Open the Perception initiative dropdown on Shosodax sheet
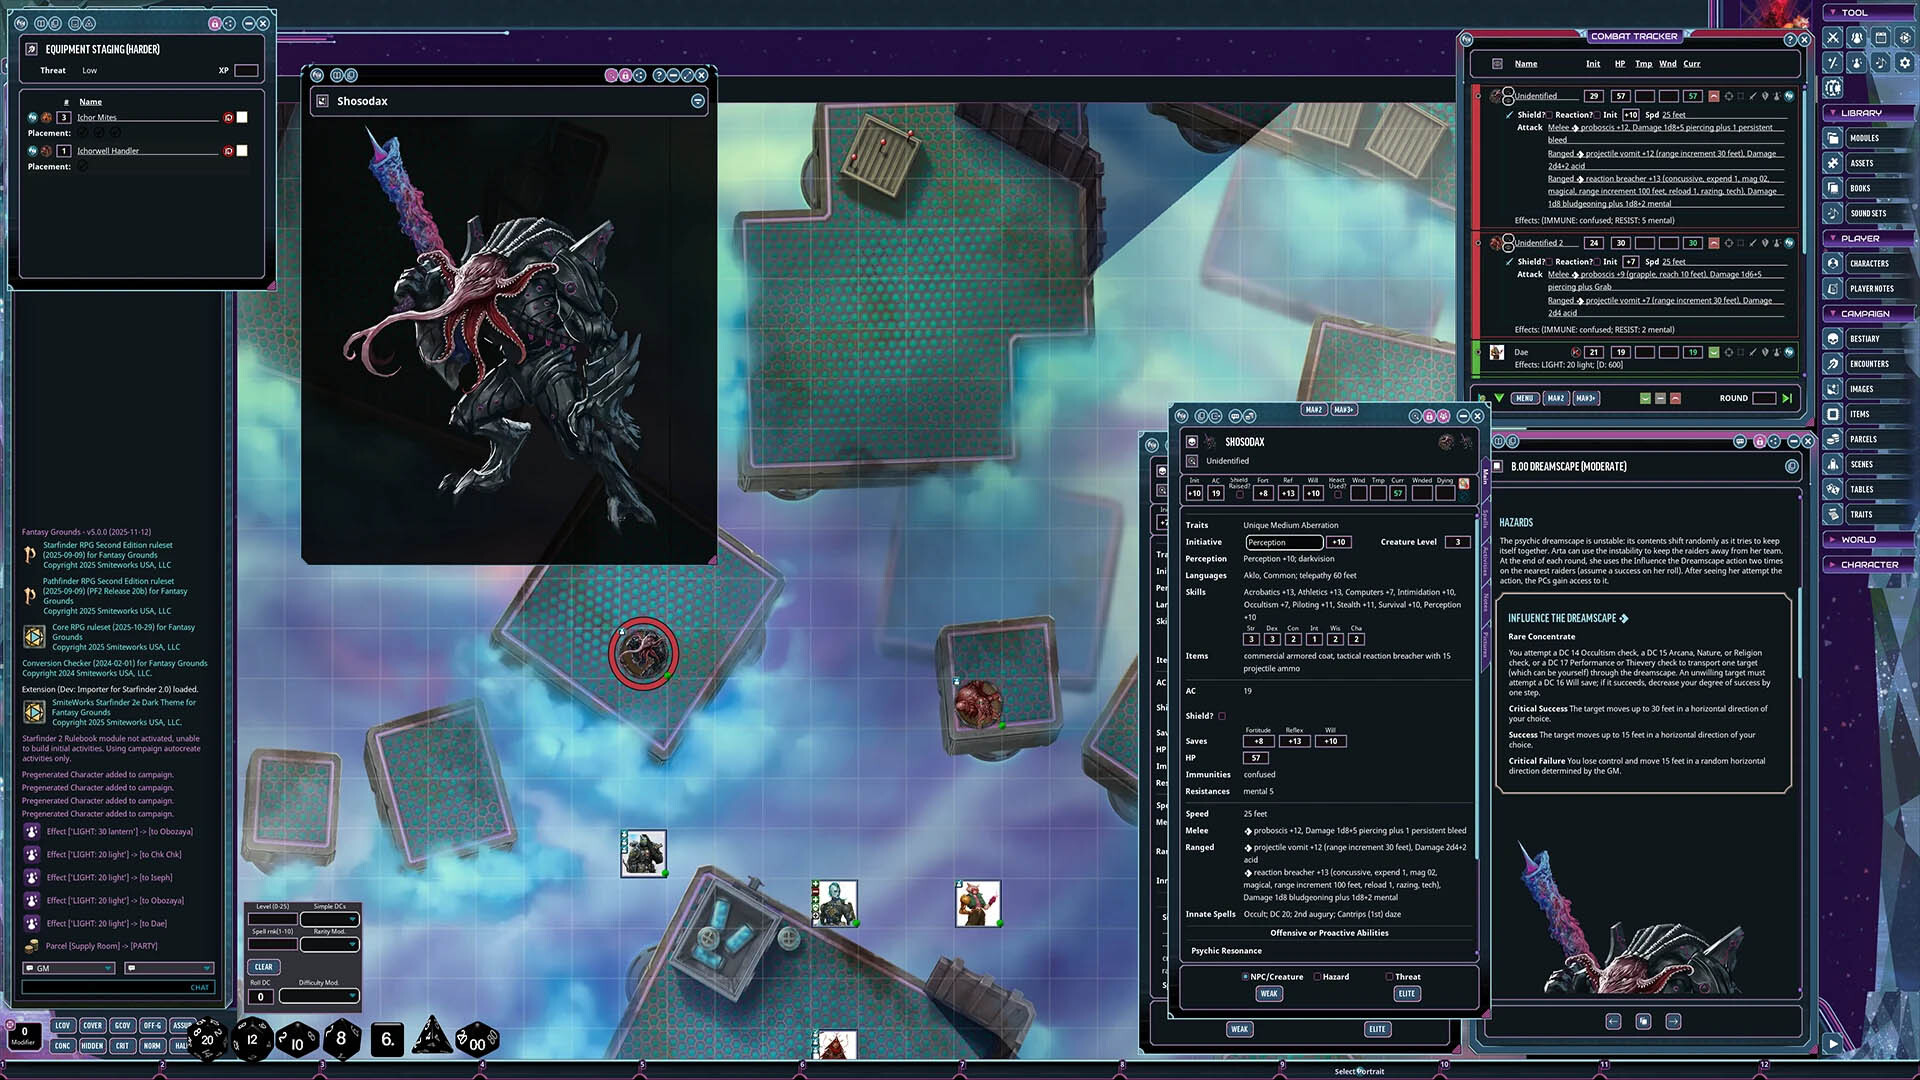 (1283, 542)
